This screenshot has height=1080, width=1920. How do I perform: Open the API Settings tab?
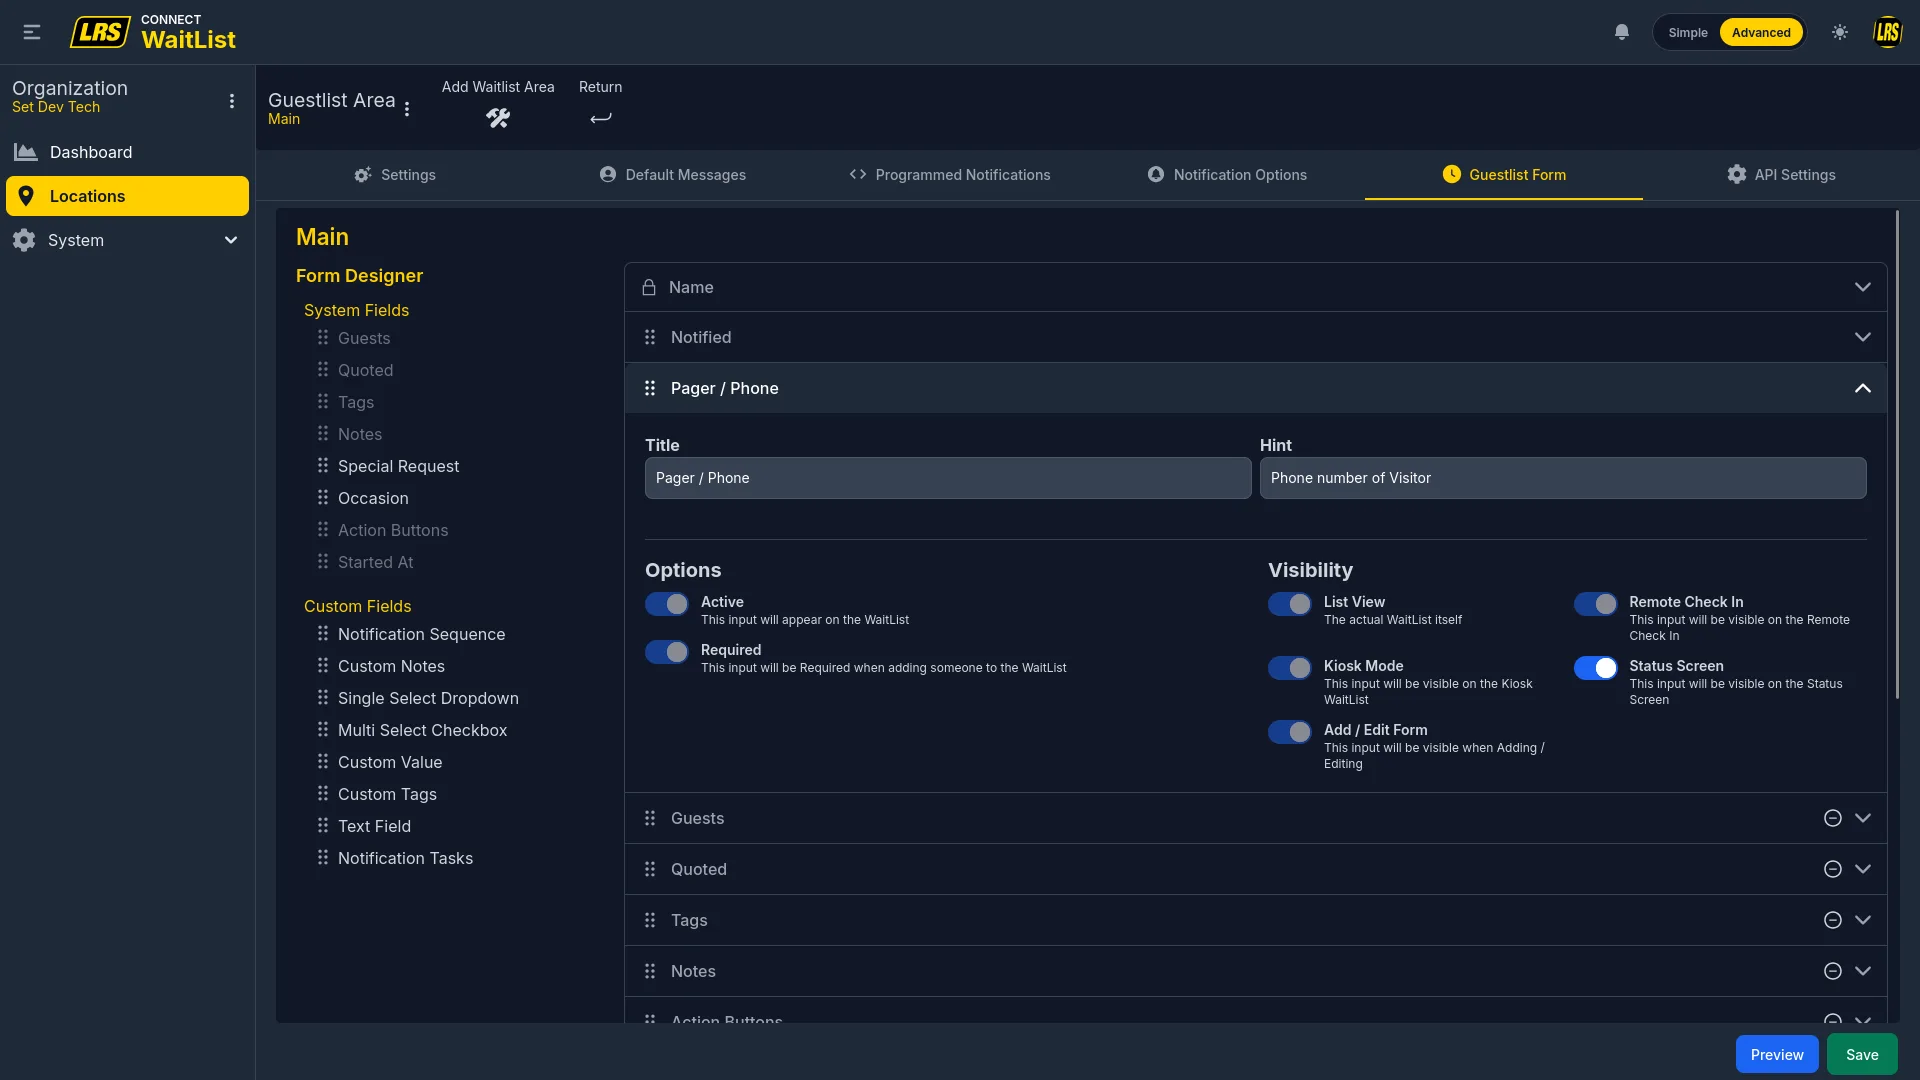coord(1781,175)
